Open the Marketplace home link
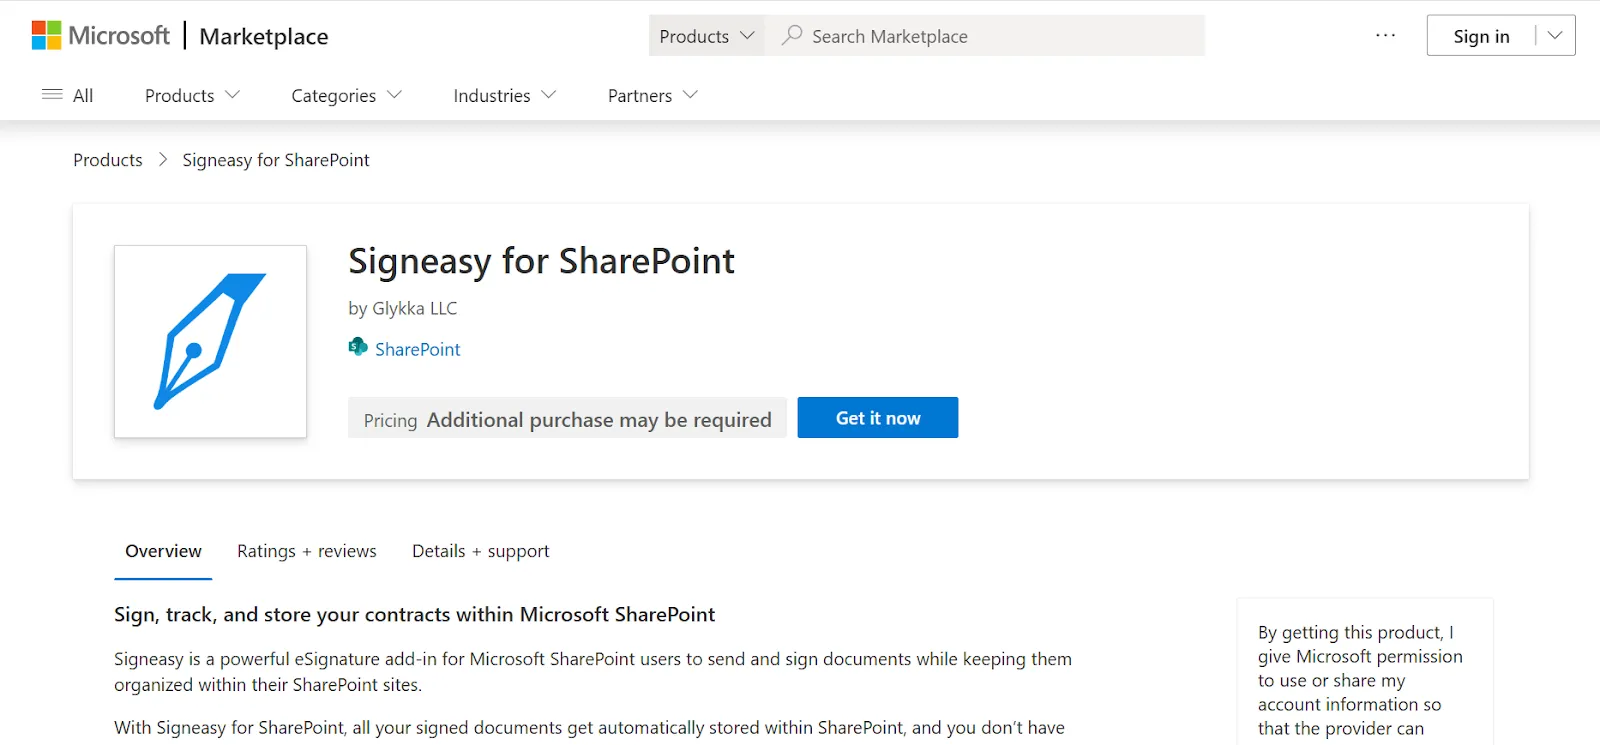 click(x=264, y=37)
